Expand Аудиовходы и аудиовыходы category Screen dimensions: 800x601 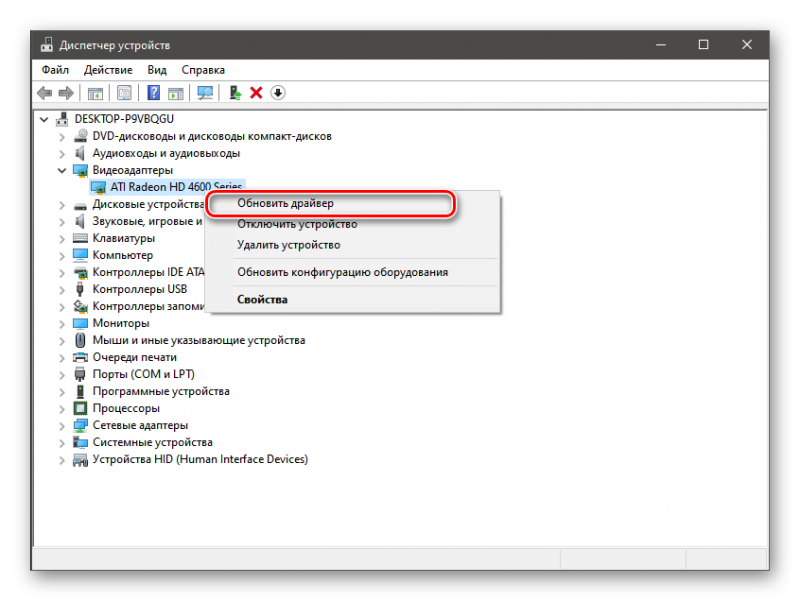coord(62,154)
